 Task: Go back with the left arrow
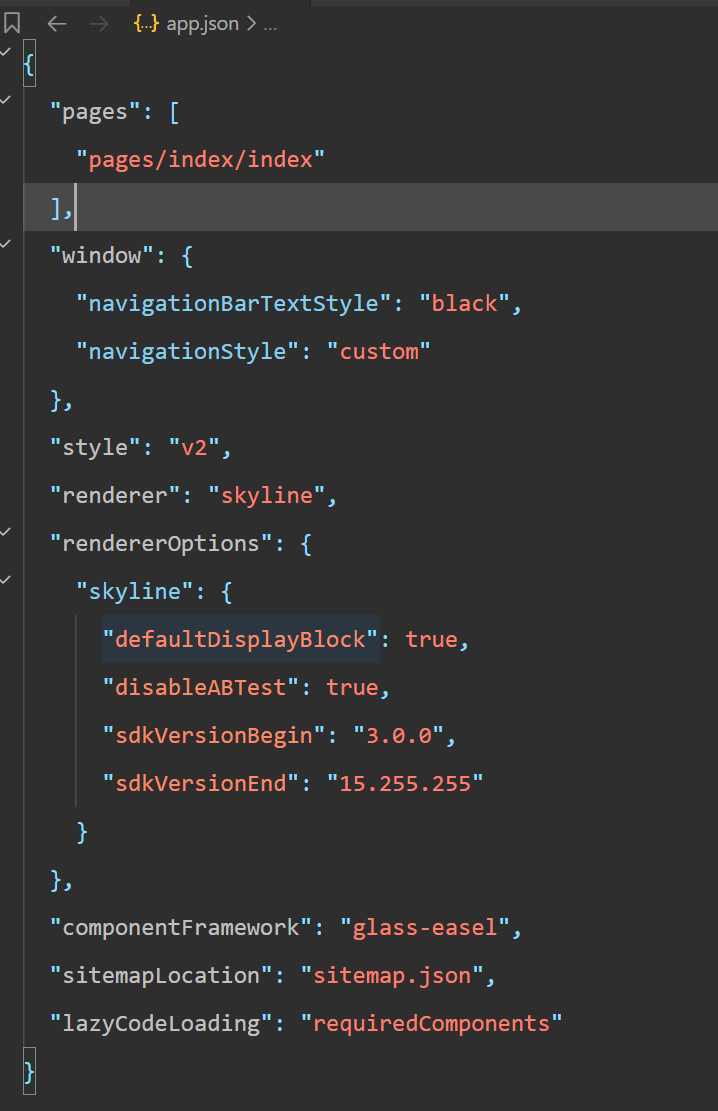pyautogui.click(x=57, y=23)
